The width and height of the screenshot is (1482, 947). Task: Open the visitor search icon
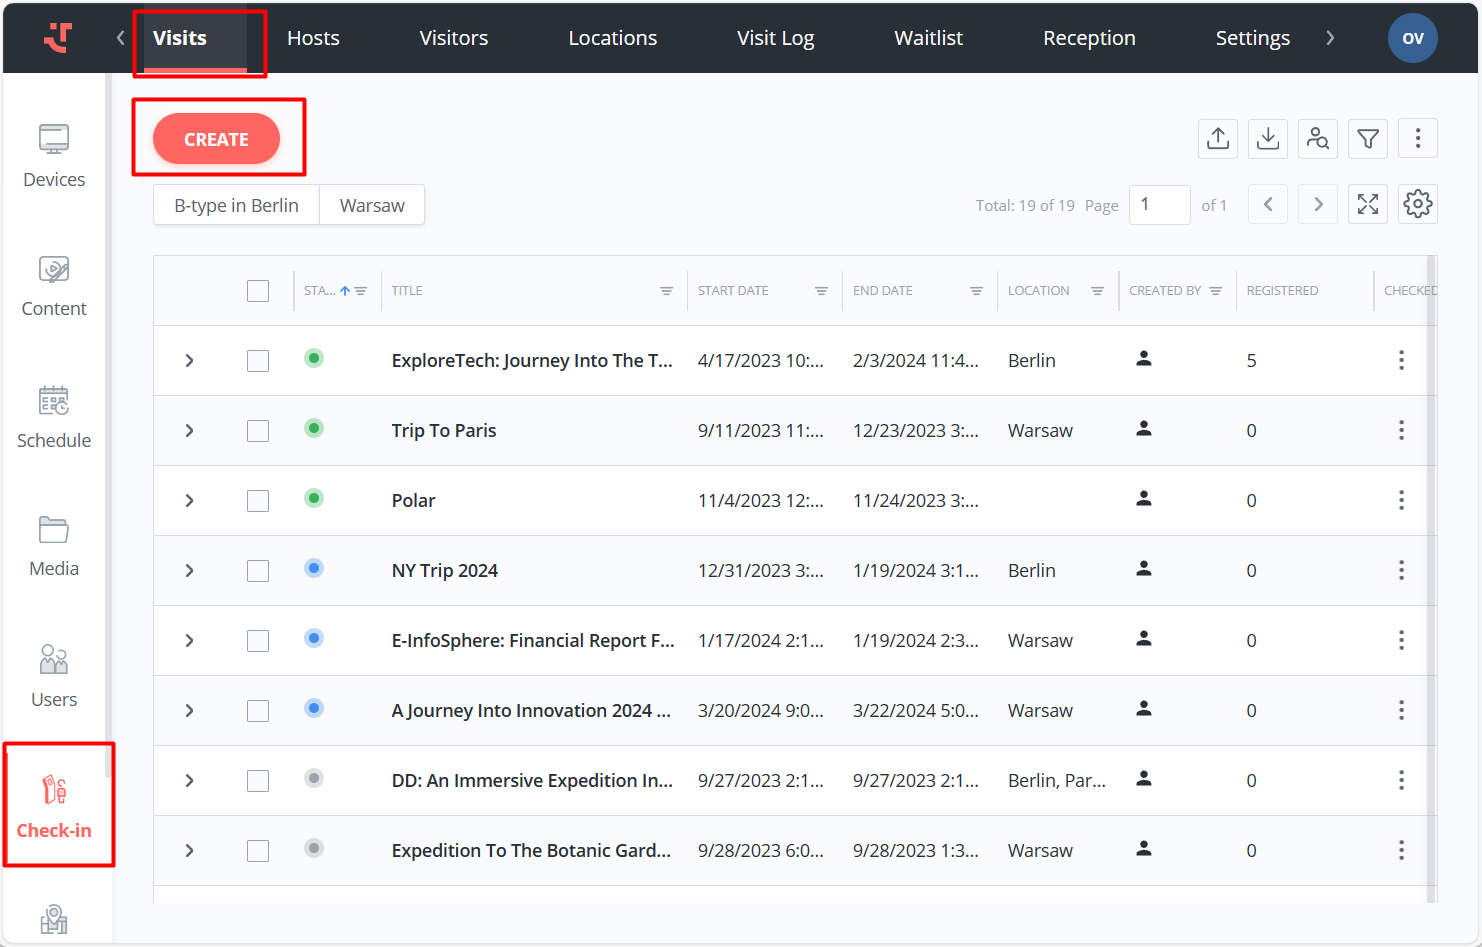[x=1317, y=139]
